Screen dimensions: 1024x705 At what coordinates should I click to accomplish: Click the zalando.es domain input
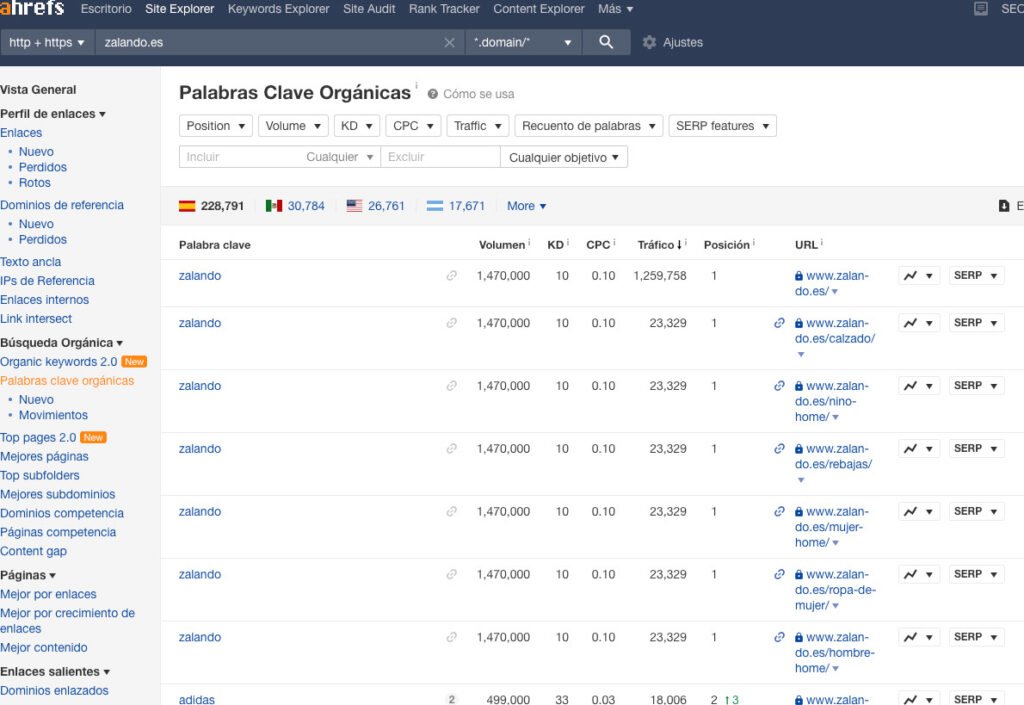tap(268, 42)
